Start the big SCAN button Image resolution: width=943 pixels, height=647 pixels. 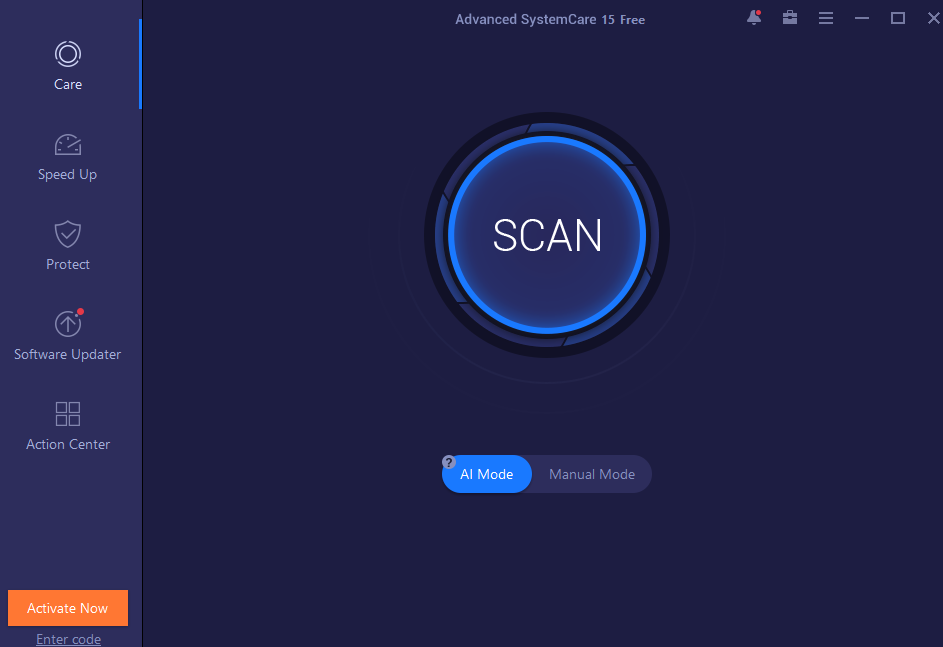coord(547,235)
